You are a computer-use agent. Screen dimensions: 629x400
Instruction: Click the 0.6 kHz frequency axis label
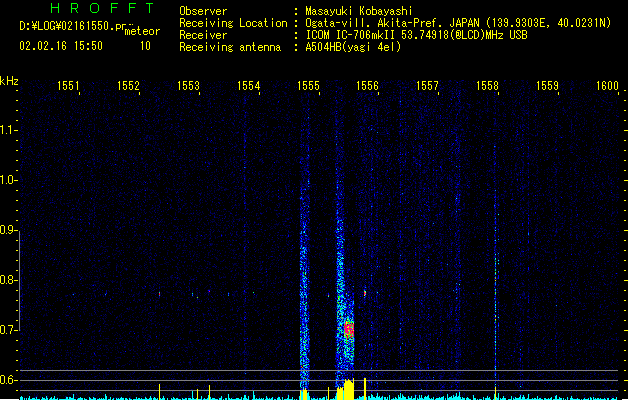(8, 380)
